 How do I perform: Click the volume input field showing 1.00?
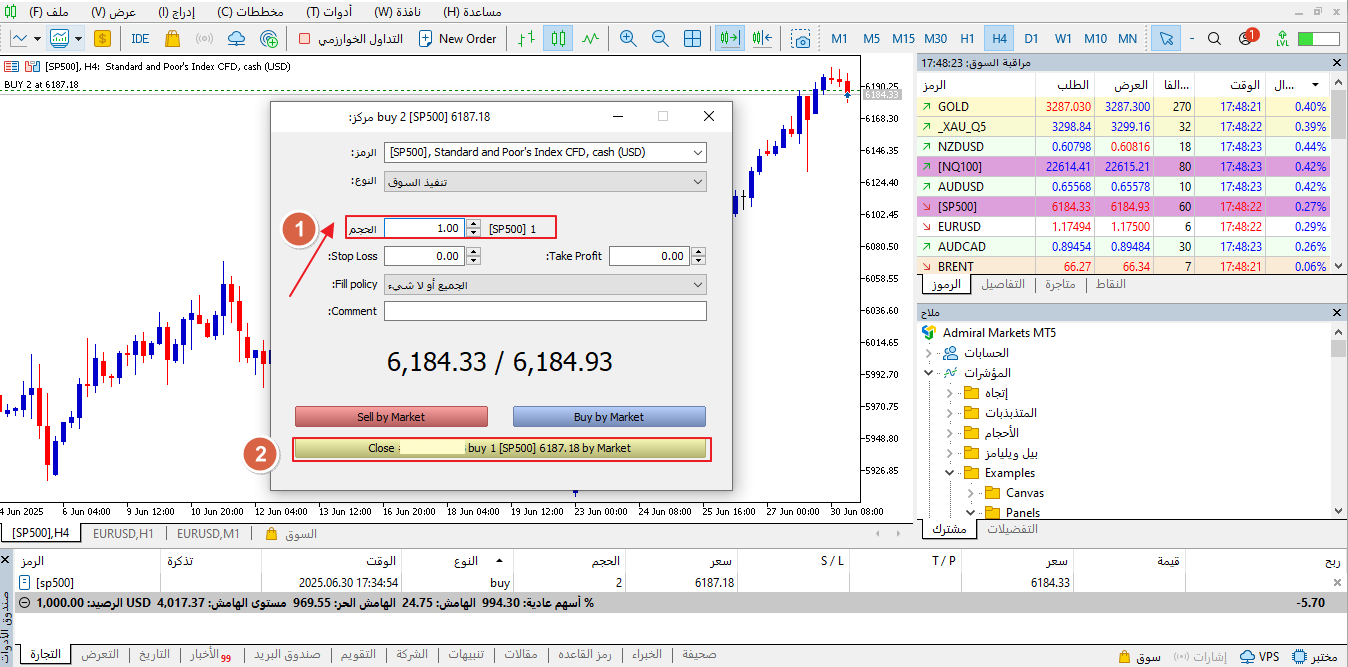point(424,228)
